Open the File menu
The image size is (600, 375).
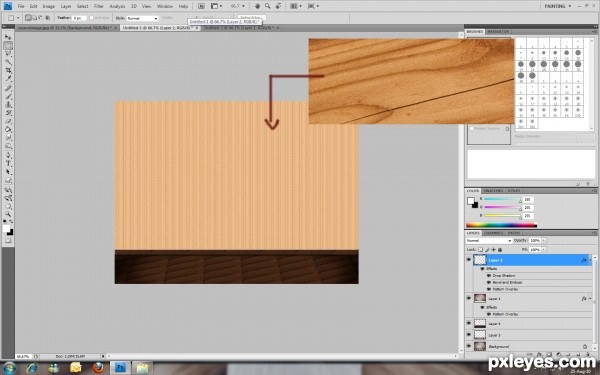click(21, 6)
